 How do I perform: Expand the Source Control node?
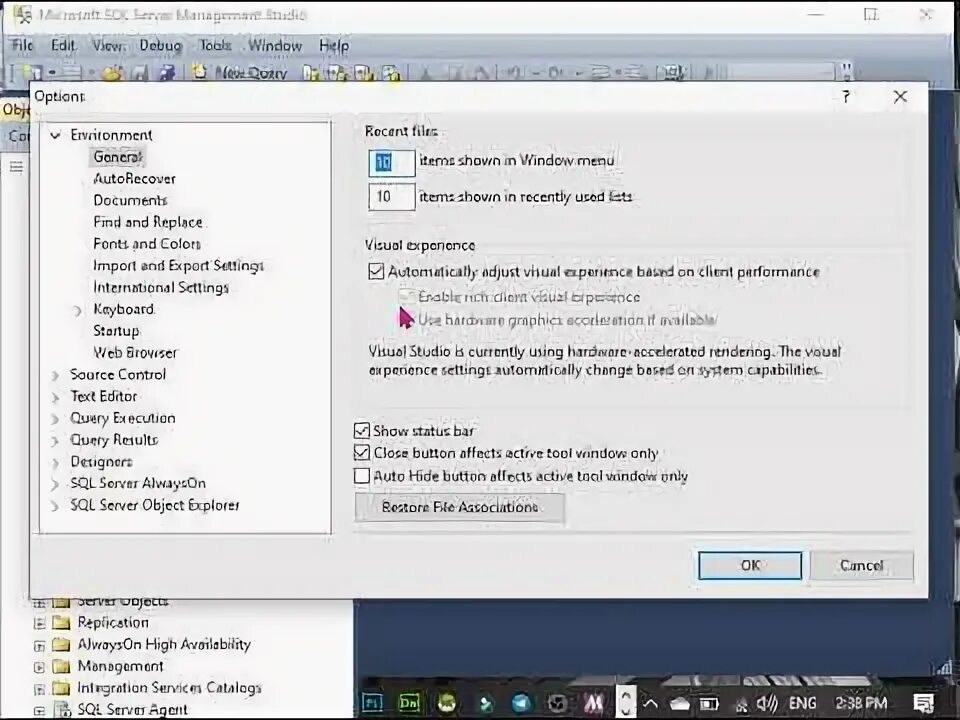pos(55,375)
